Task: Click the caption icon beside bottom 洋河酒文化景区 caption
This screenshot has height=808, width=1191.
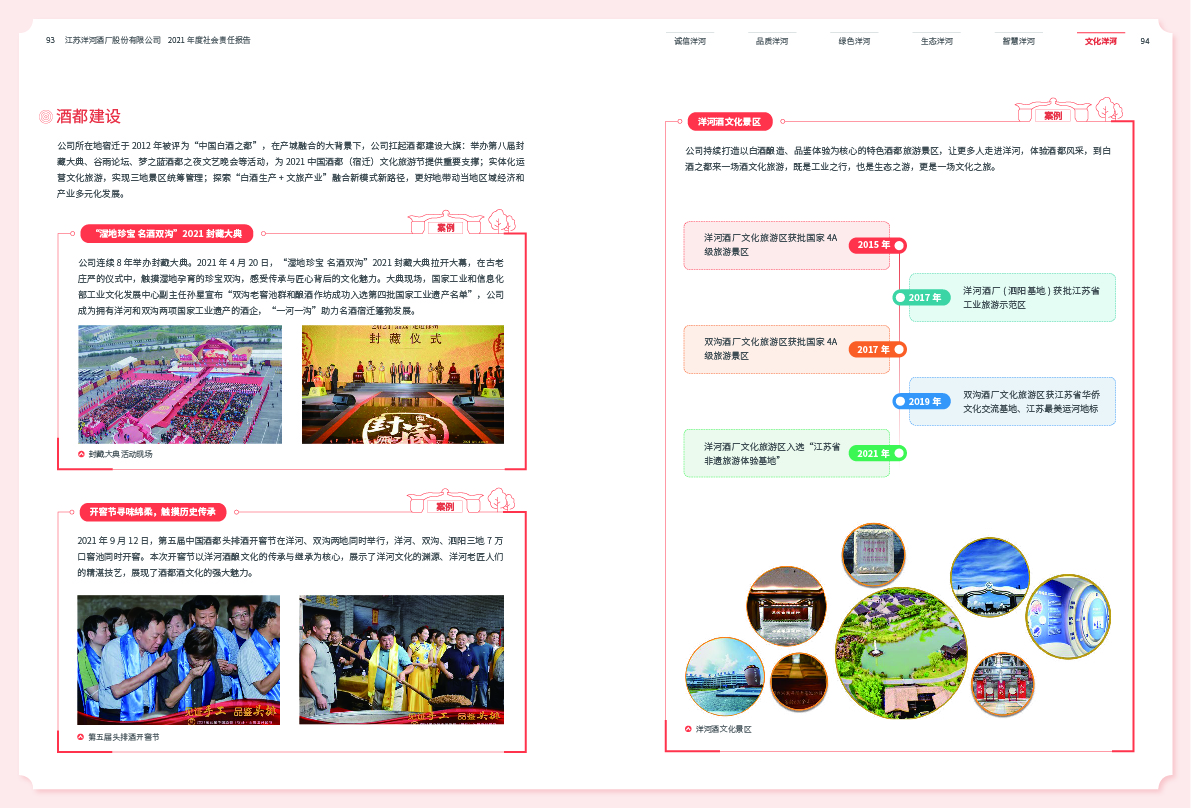Action: point(688,729)
